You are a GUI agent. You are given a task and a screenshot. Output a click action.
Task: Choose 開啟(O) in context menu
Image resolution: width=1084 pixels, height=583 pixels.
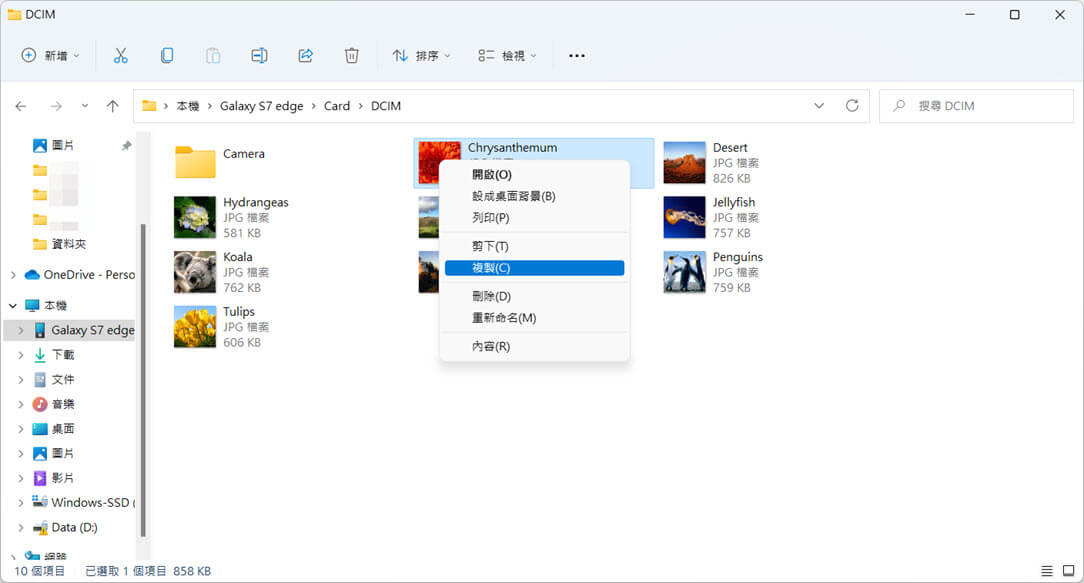point(534,175)
